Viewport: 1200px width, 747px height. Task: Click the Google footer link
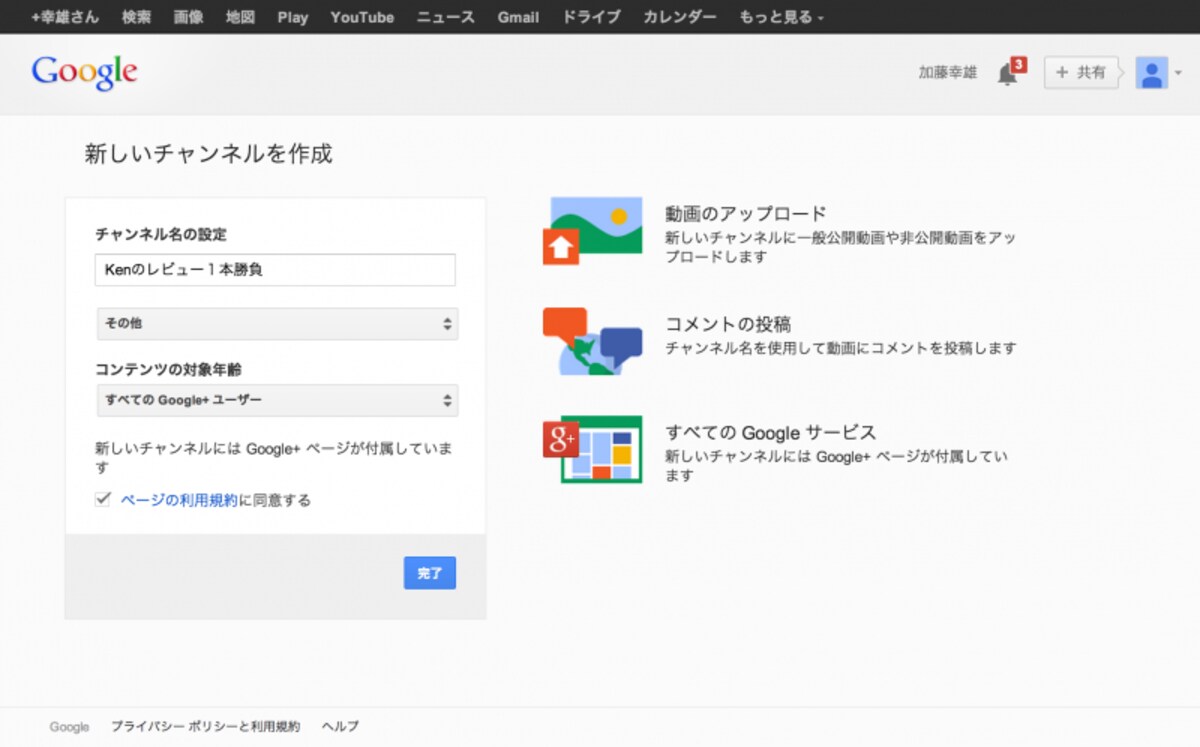(x=69, y=727)
